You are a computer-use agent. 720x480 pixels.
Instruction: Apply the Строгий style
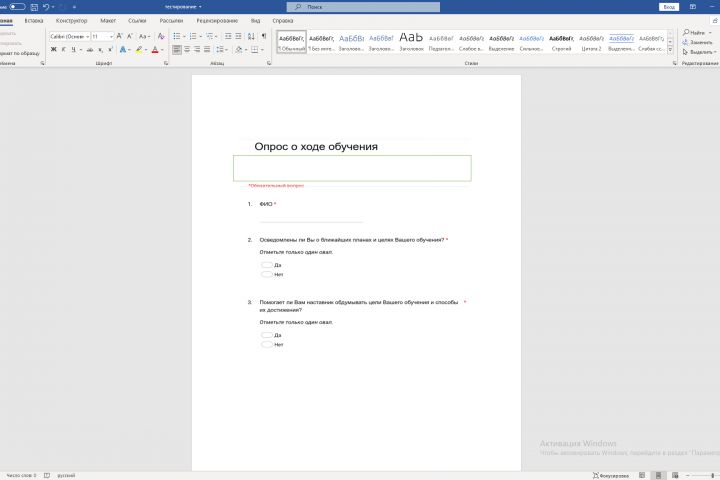pos(561,42)
